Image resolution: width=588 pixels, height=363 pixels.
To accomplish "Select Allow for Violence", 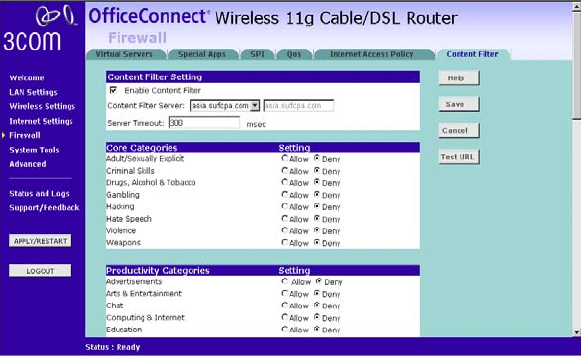I will [285, 230].
